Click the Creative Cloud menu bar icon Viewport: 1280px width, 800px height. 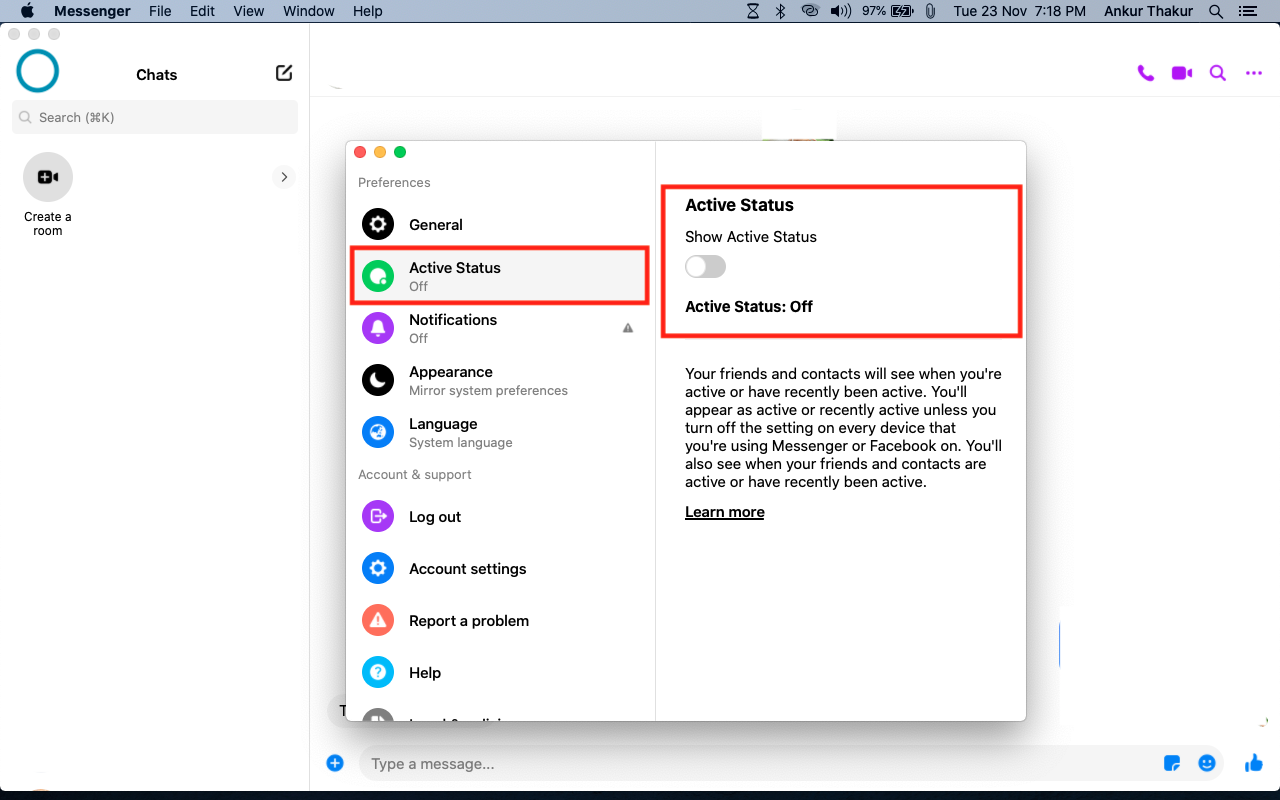pyautogui.click(x=810, y=11)
